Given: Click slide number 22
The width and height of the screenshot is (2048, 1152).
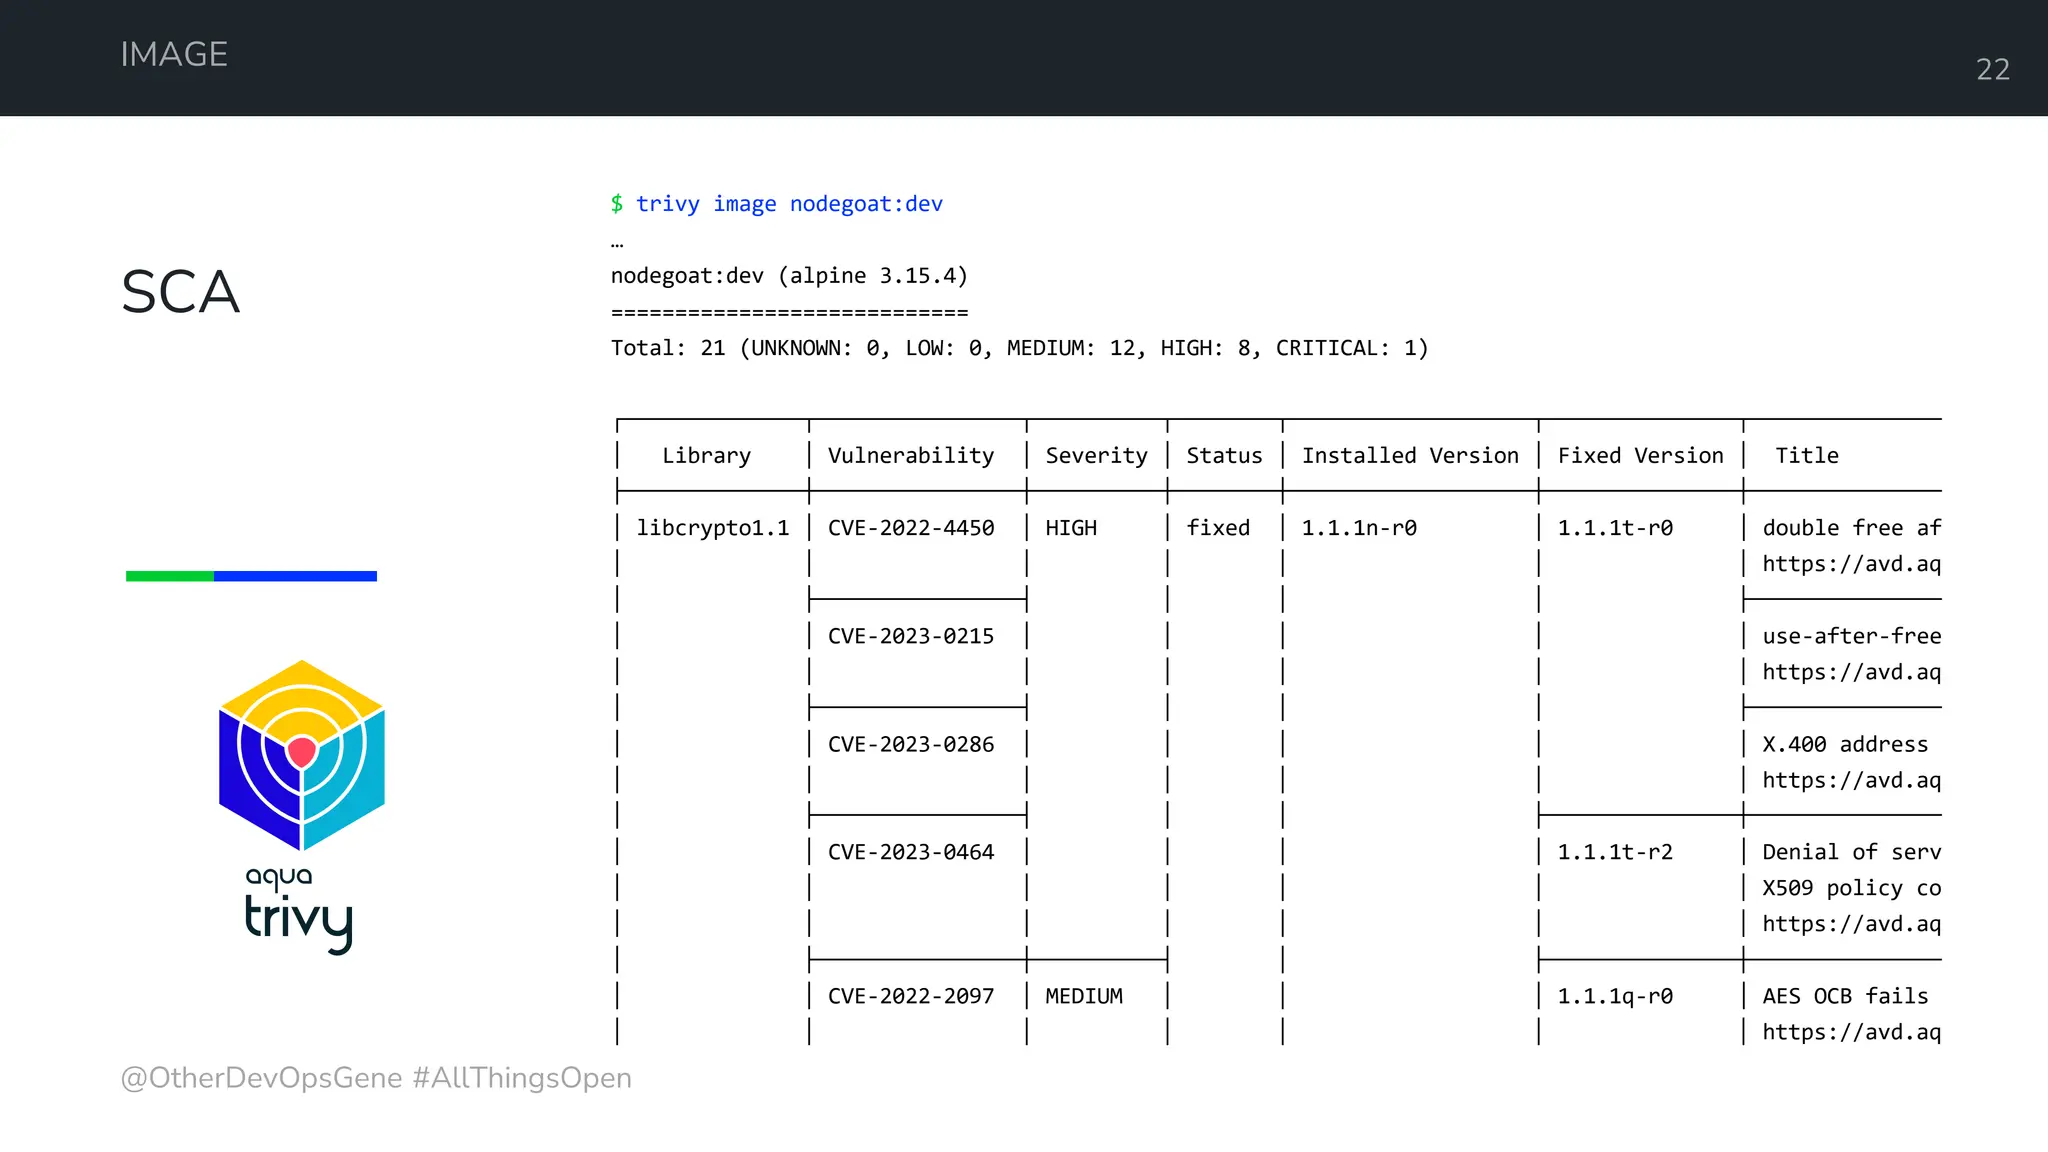Looking at the screenshot, I should (x=1992, y=69).
